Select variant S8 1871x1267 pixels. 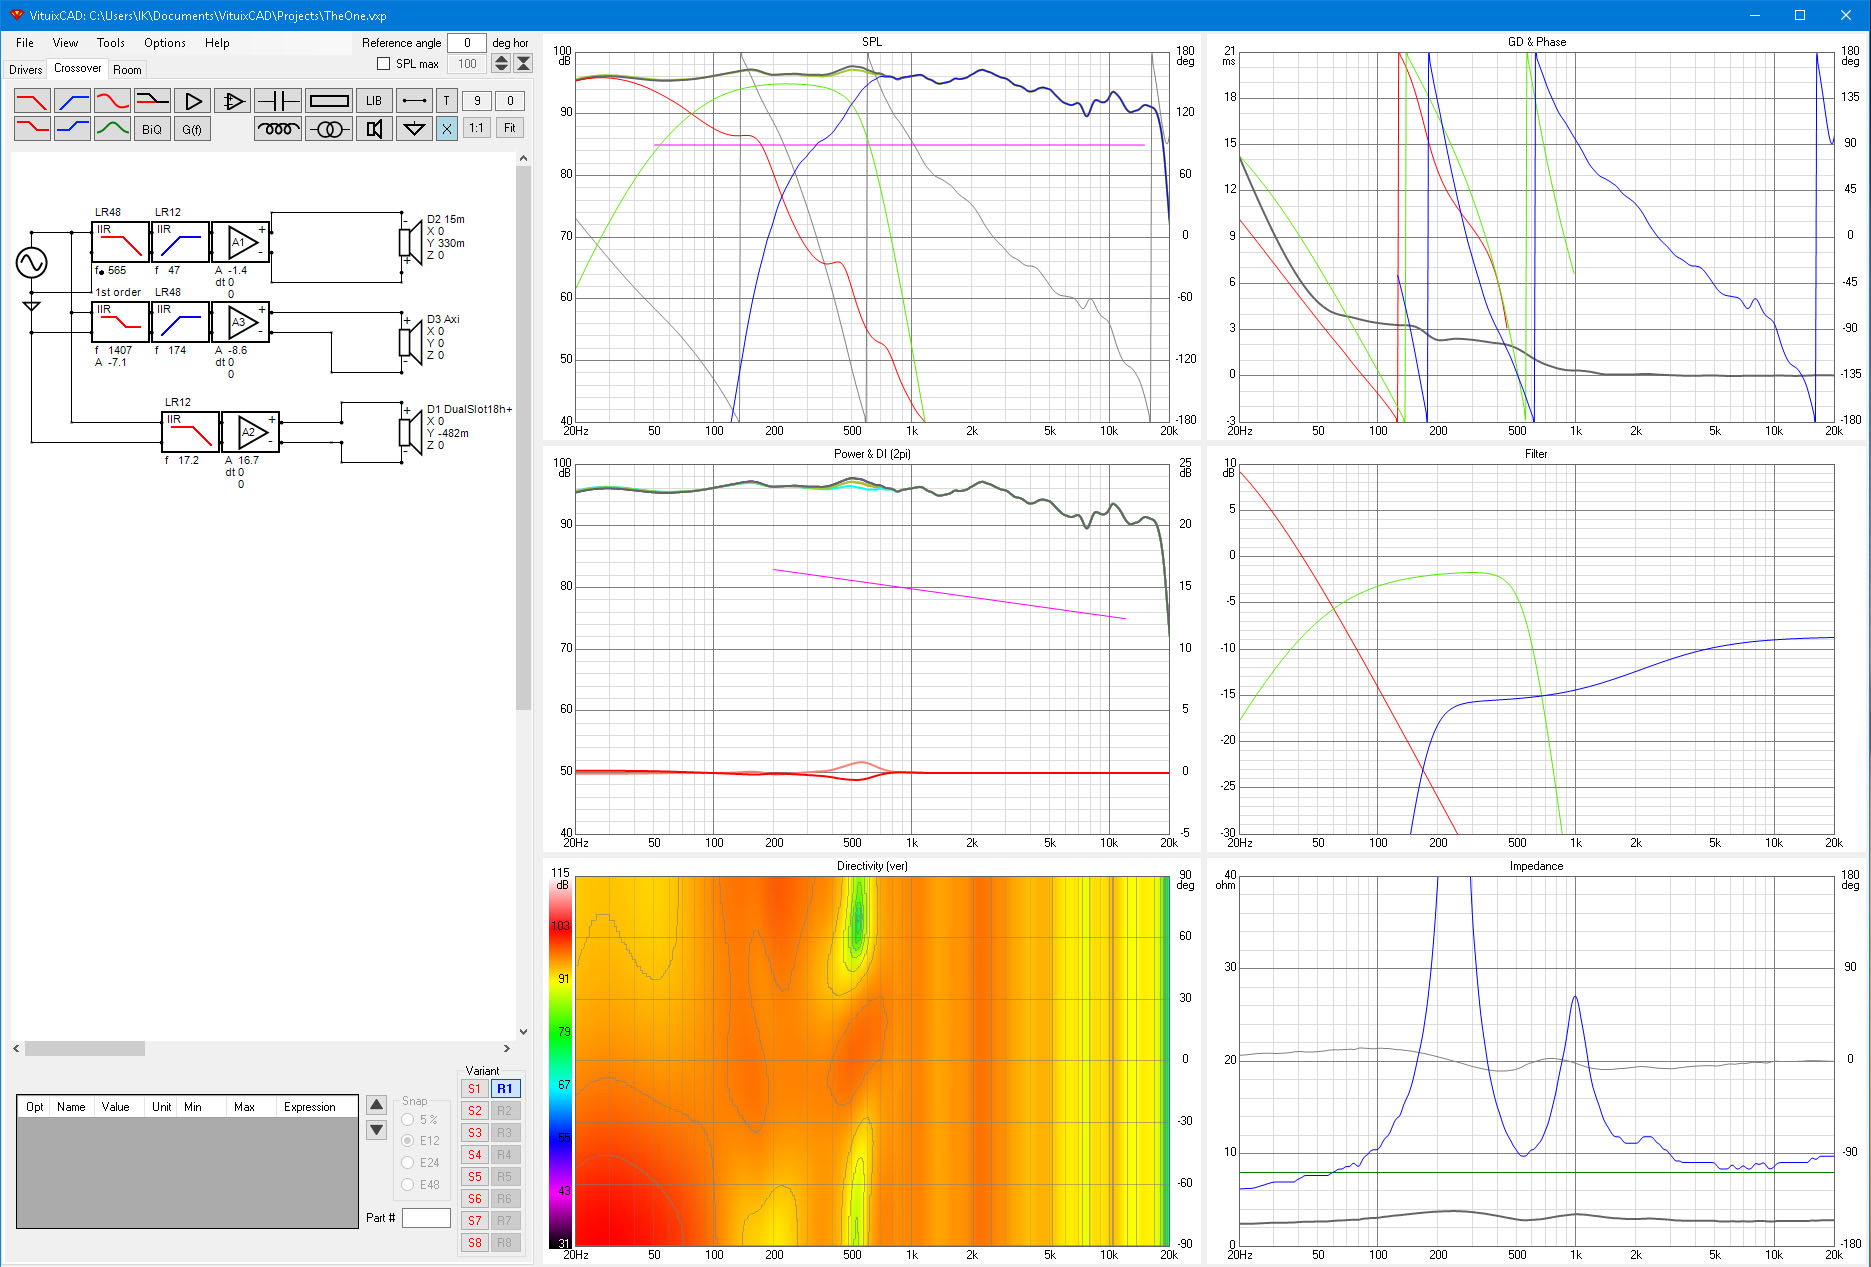(x=475, y=1243)
